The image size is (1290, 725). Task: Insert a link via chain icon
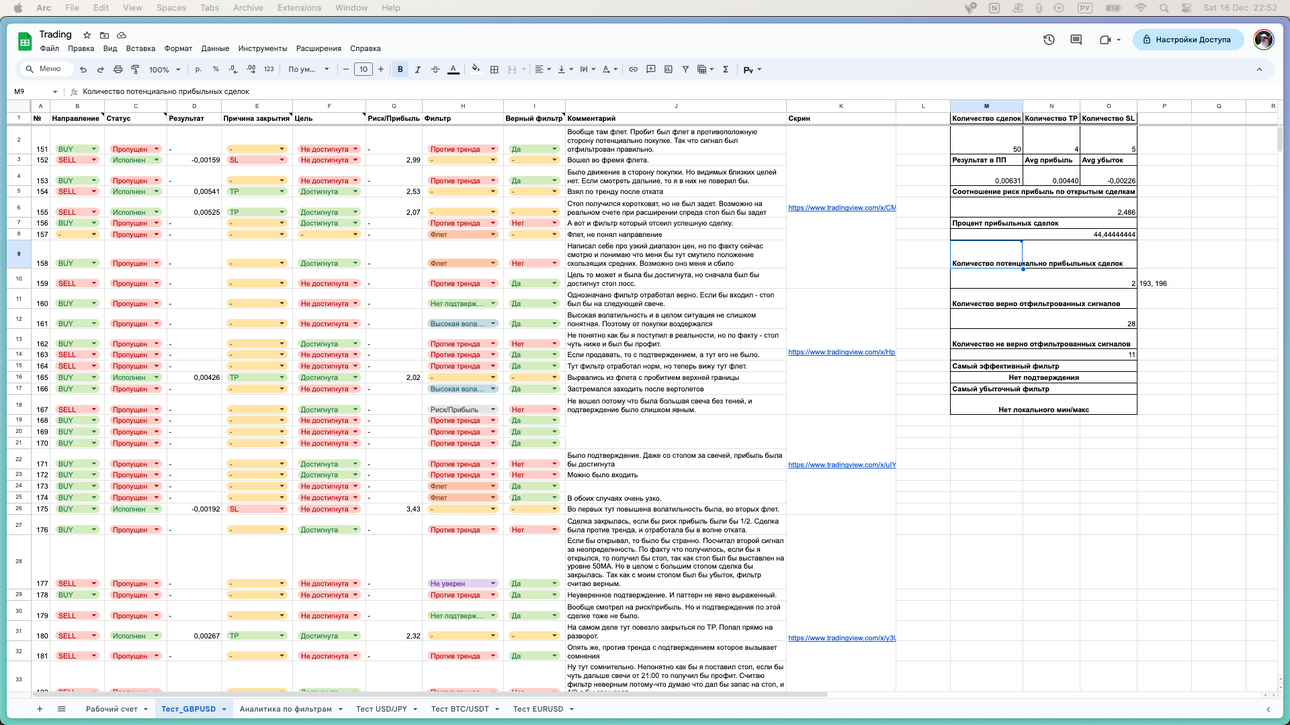pos(633,70)
